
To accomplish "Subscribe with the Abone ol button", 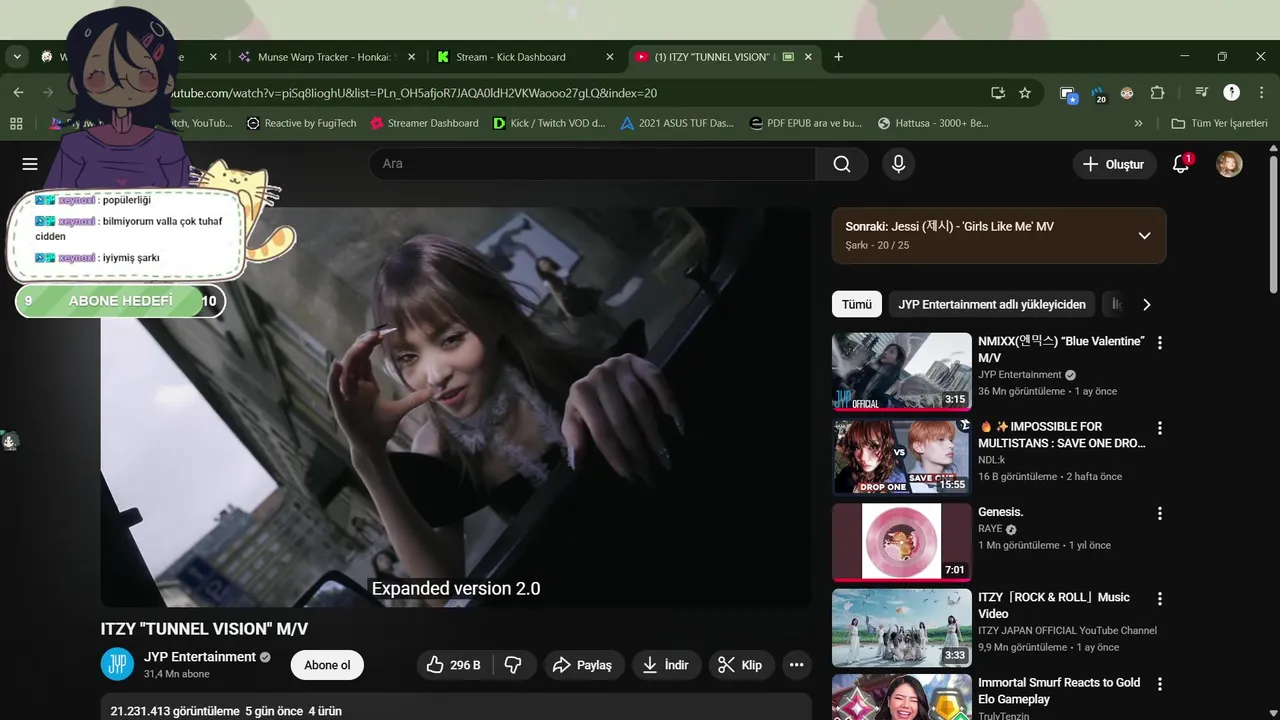I will 327,665.
